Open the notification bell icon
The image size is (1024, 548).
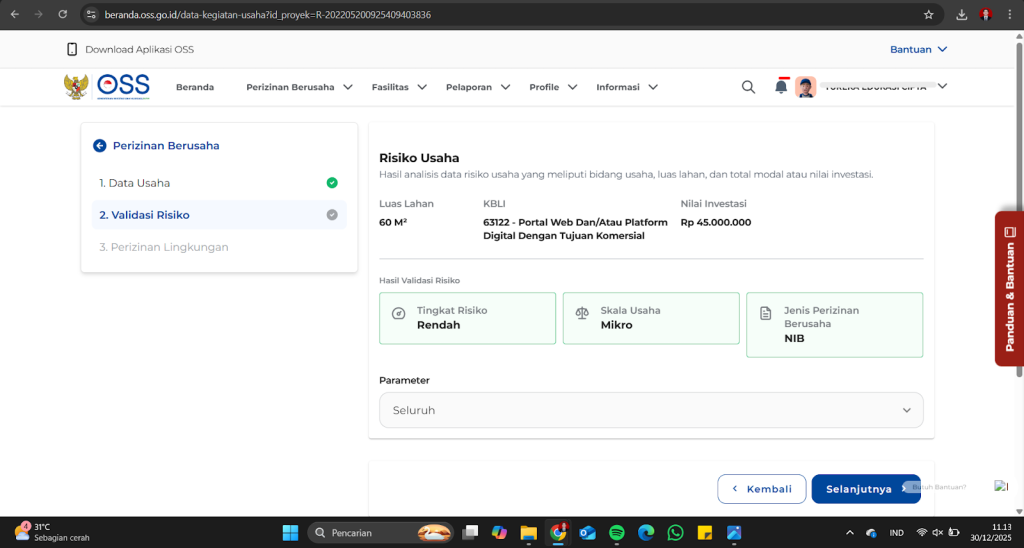pos(780,87)
